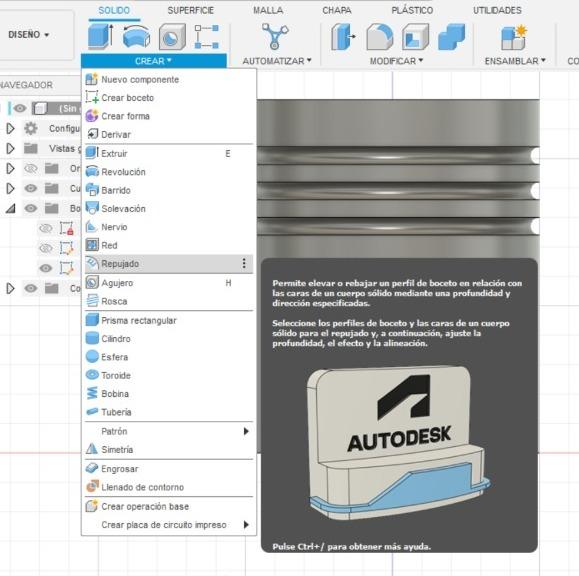Show the first hidden sketch with lock icon

[x=46, y=228]
